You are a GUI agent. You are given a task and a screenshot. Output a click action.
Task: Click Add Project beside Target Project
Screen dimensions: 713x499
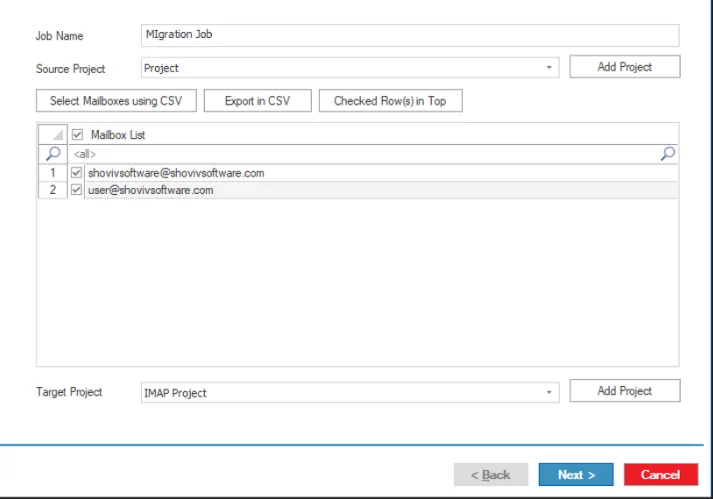click(625, 391)
